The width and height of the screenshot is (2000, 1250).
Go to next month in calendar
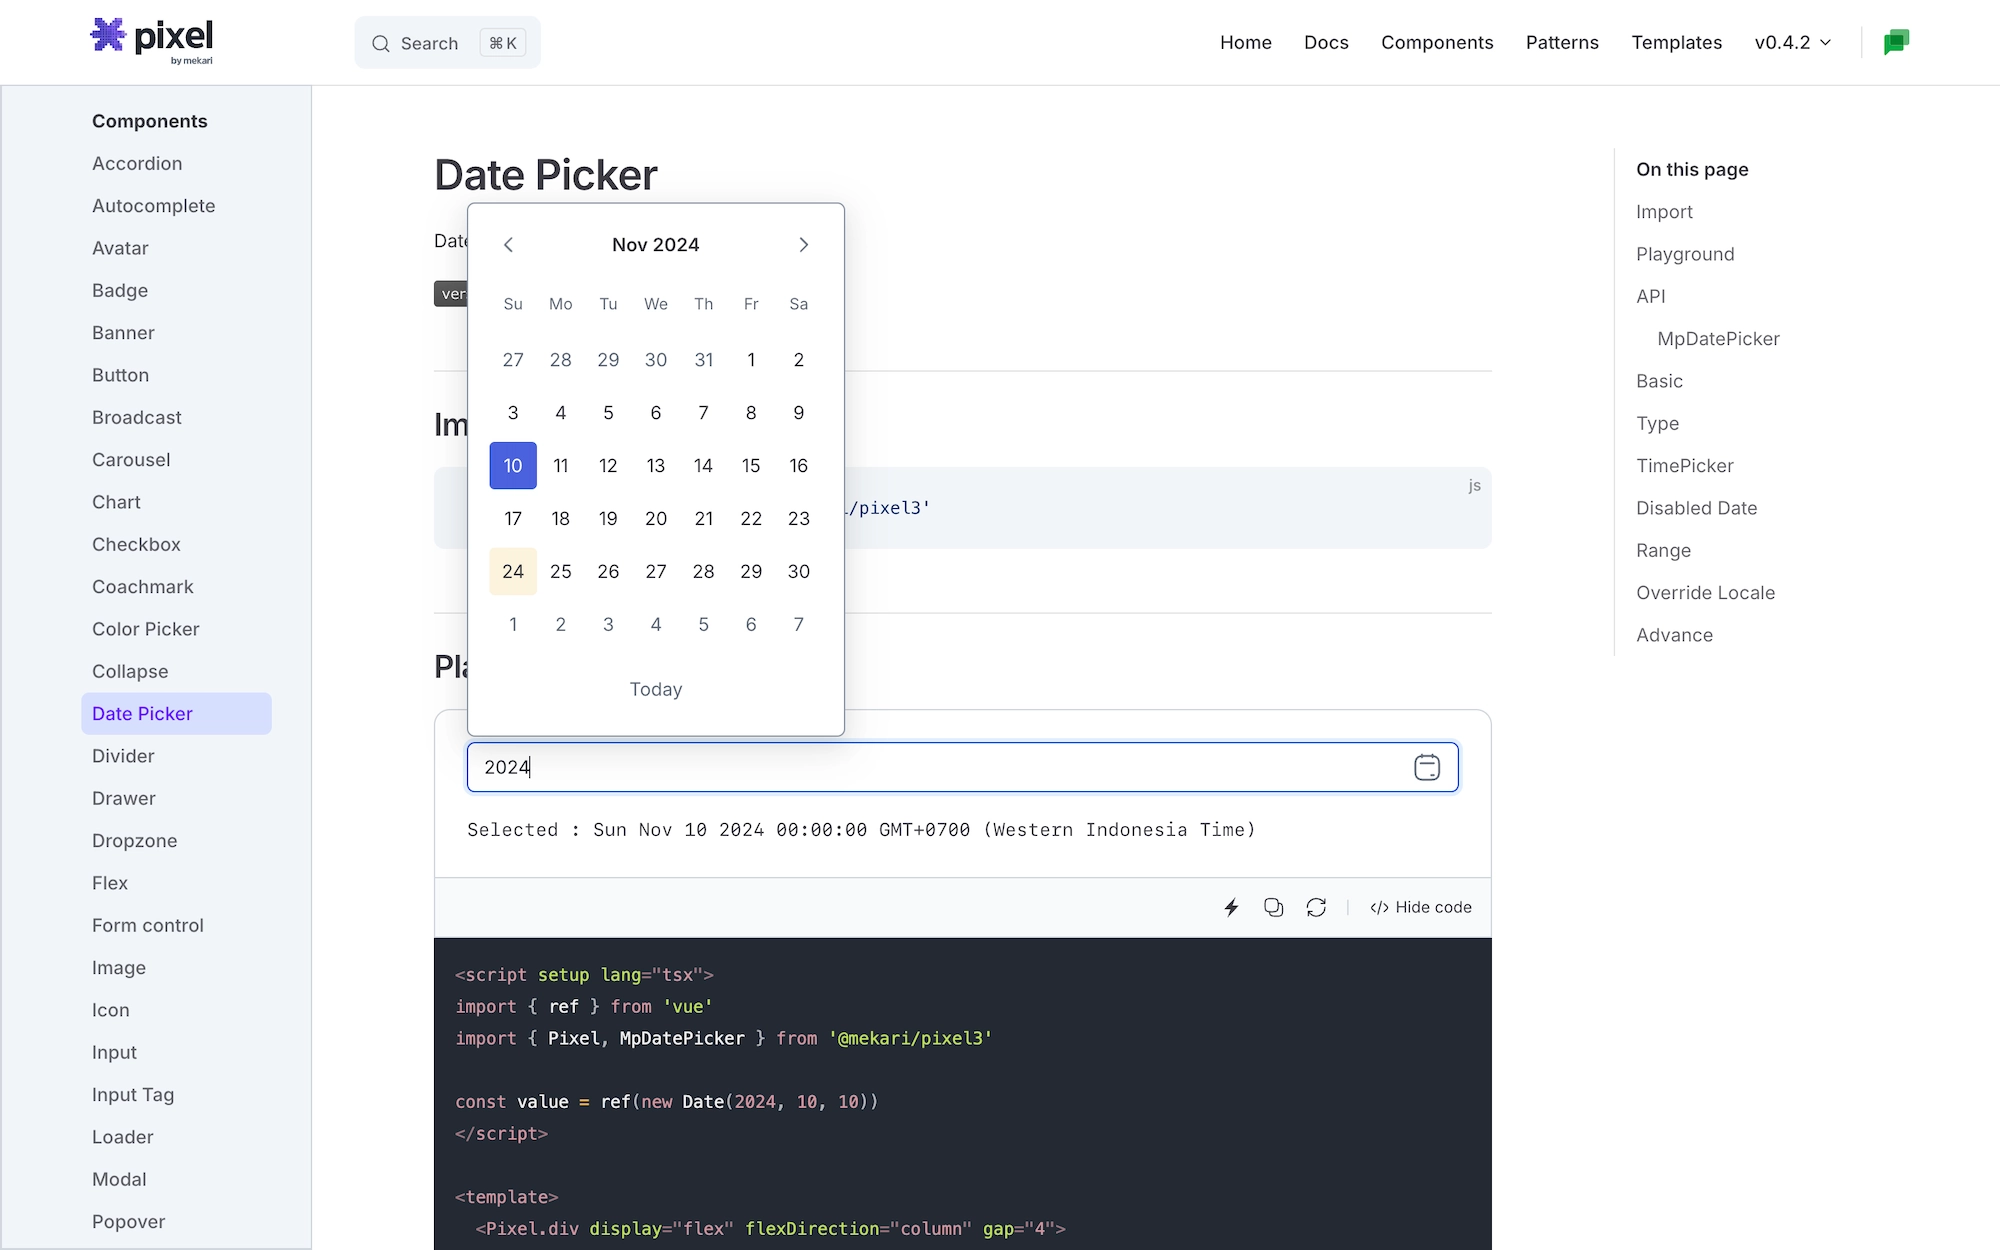tap(803, 245)
